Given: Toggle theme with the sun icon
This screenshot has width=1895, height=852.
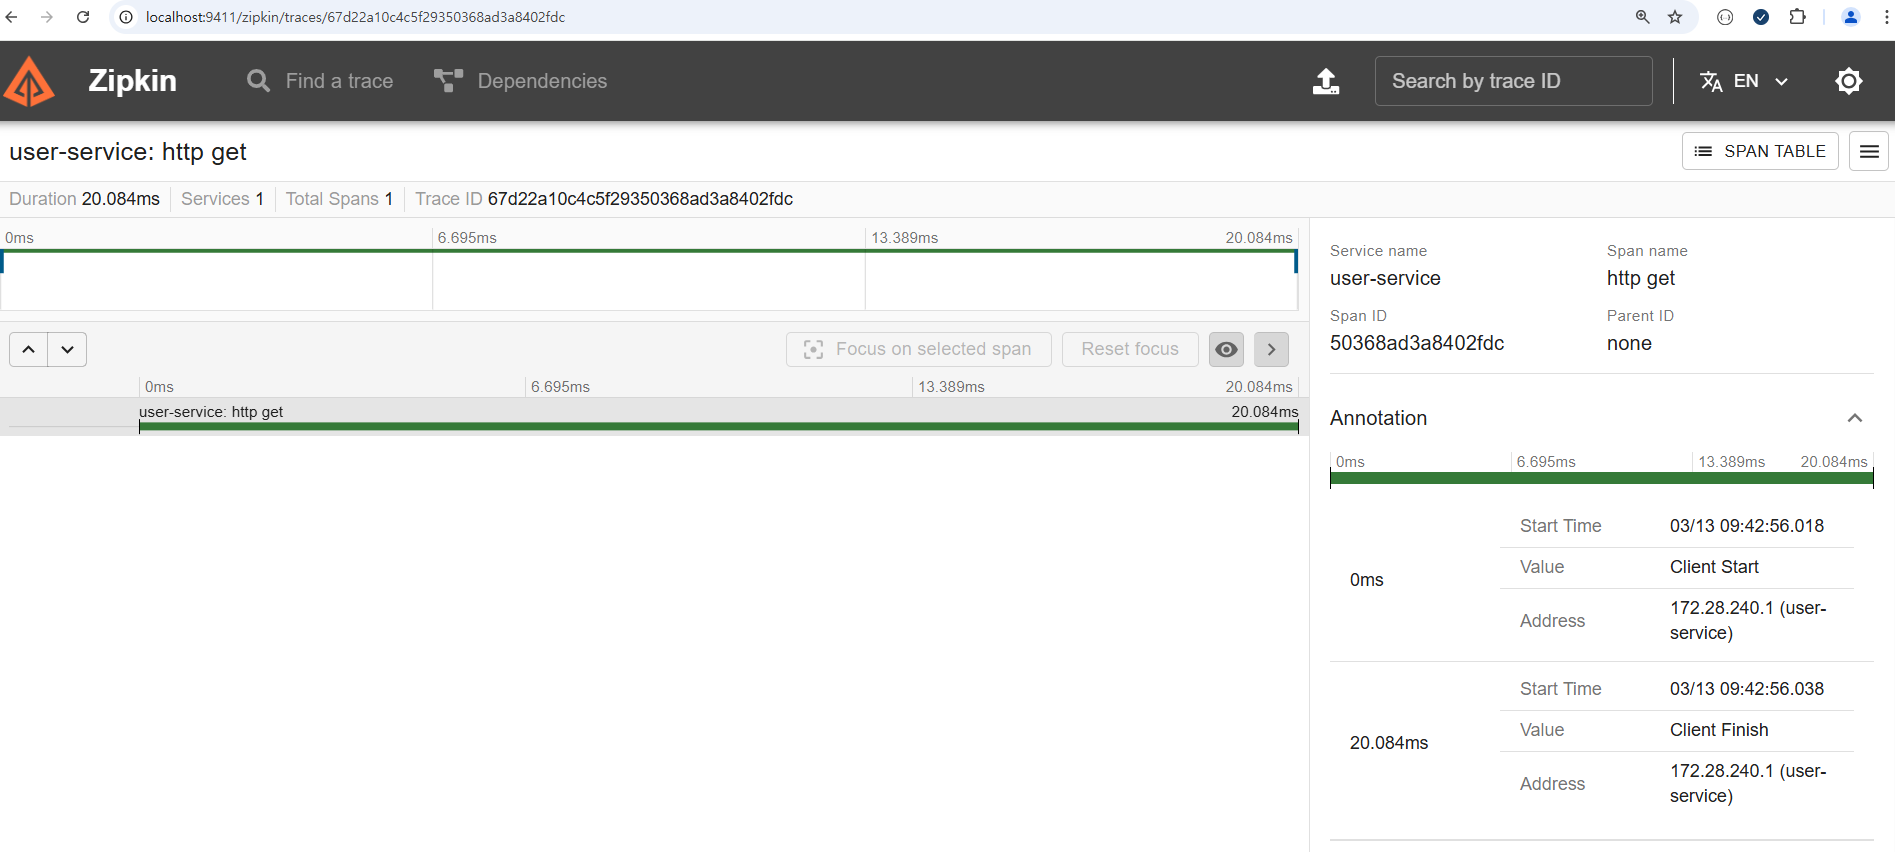Looking at the screenshot, I should pos(1849,81).
